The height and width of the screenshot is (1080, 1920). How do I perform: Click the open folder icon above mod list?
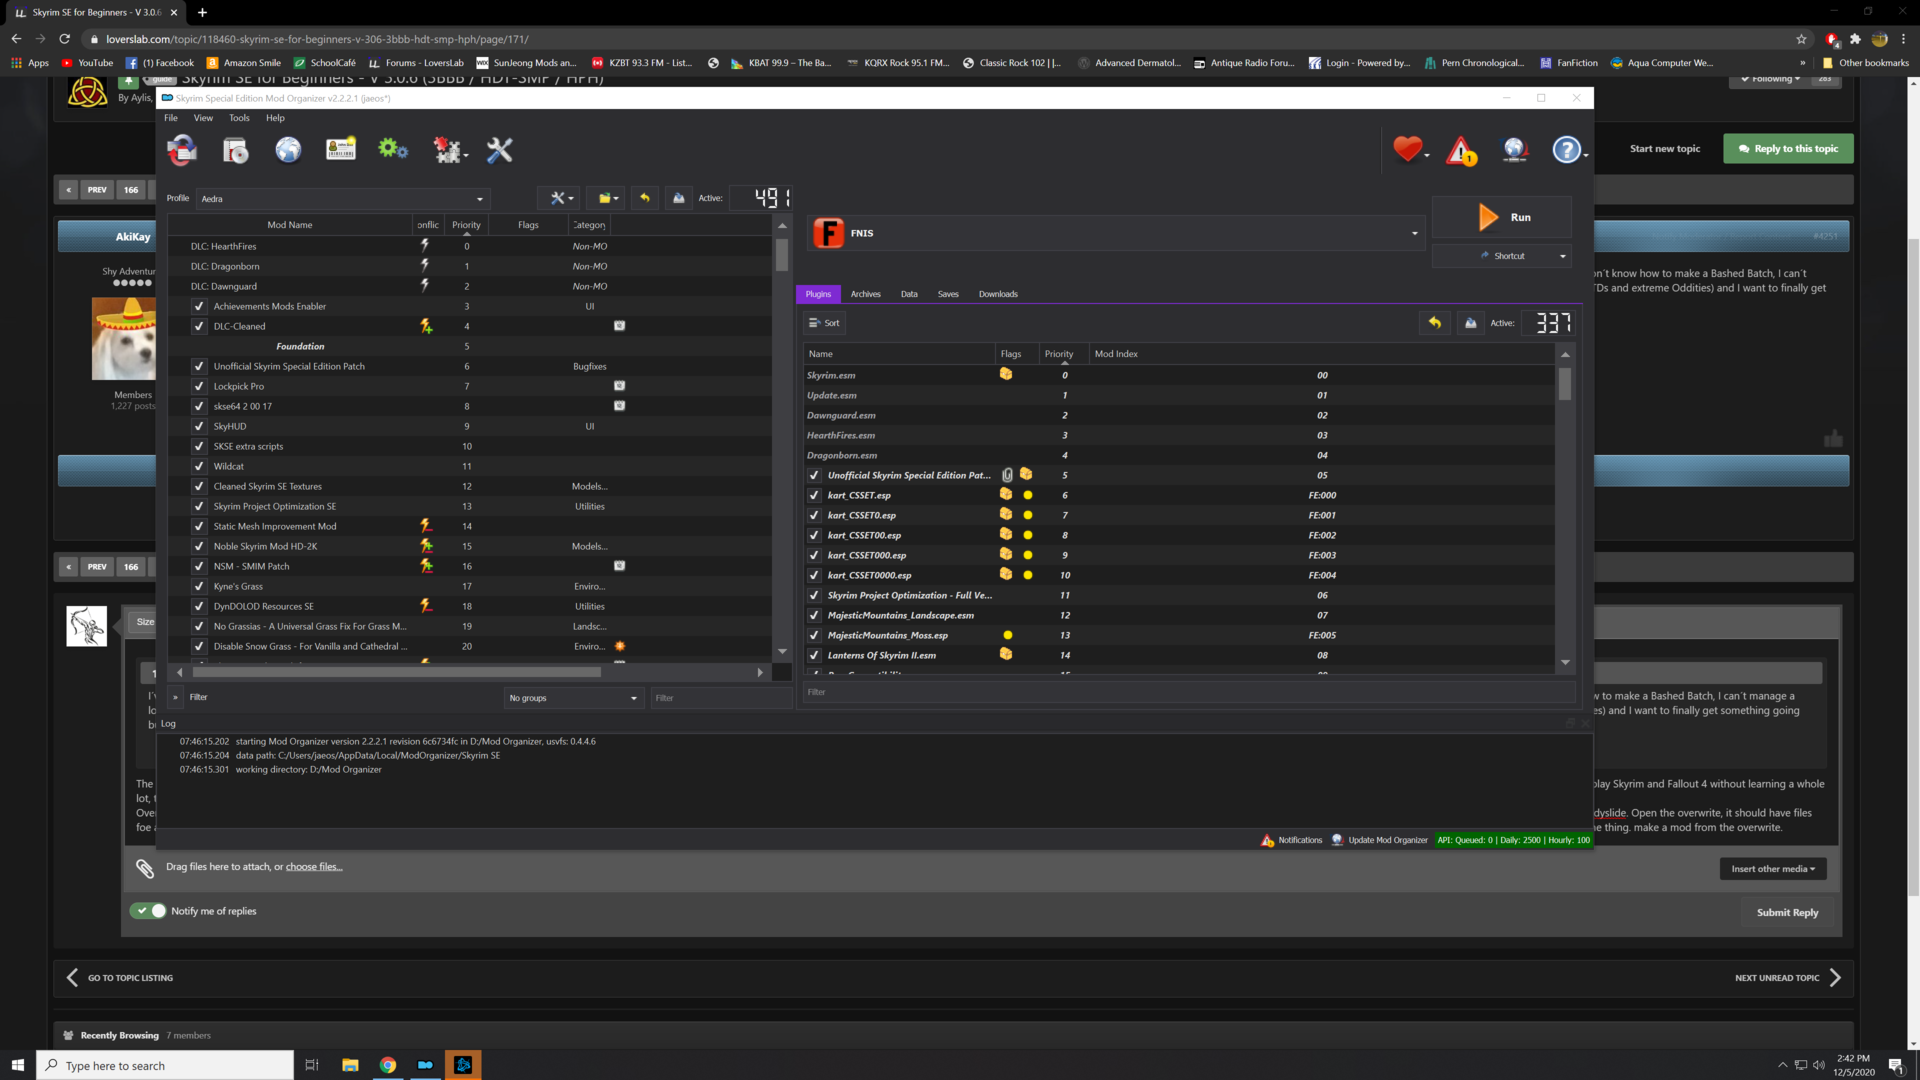605,198
